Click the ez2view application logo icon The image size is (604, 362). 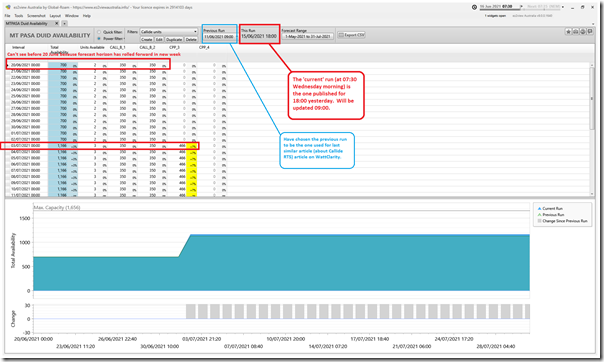pyautogui.click(x=8, y=7)
